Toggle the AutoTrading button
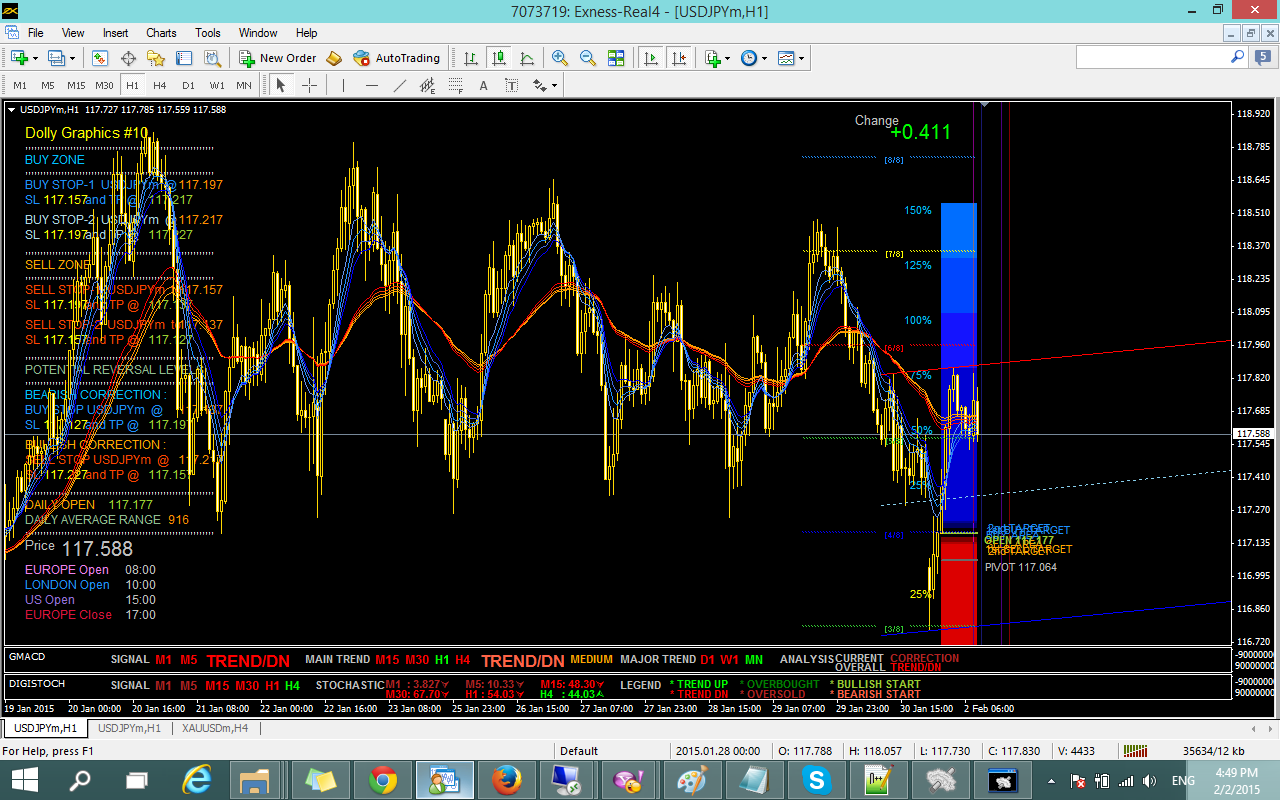1280x800 pixels. (396, 58)
